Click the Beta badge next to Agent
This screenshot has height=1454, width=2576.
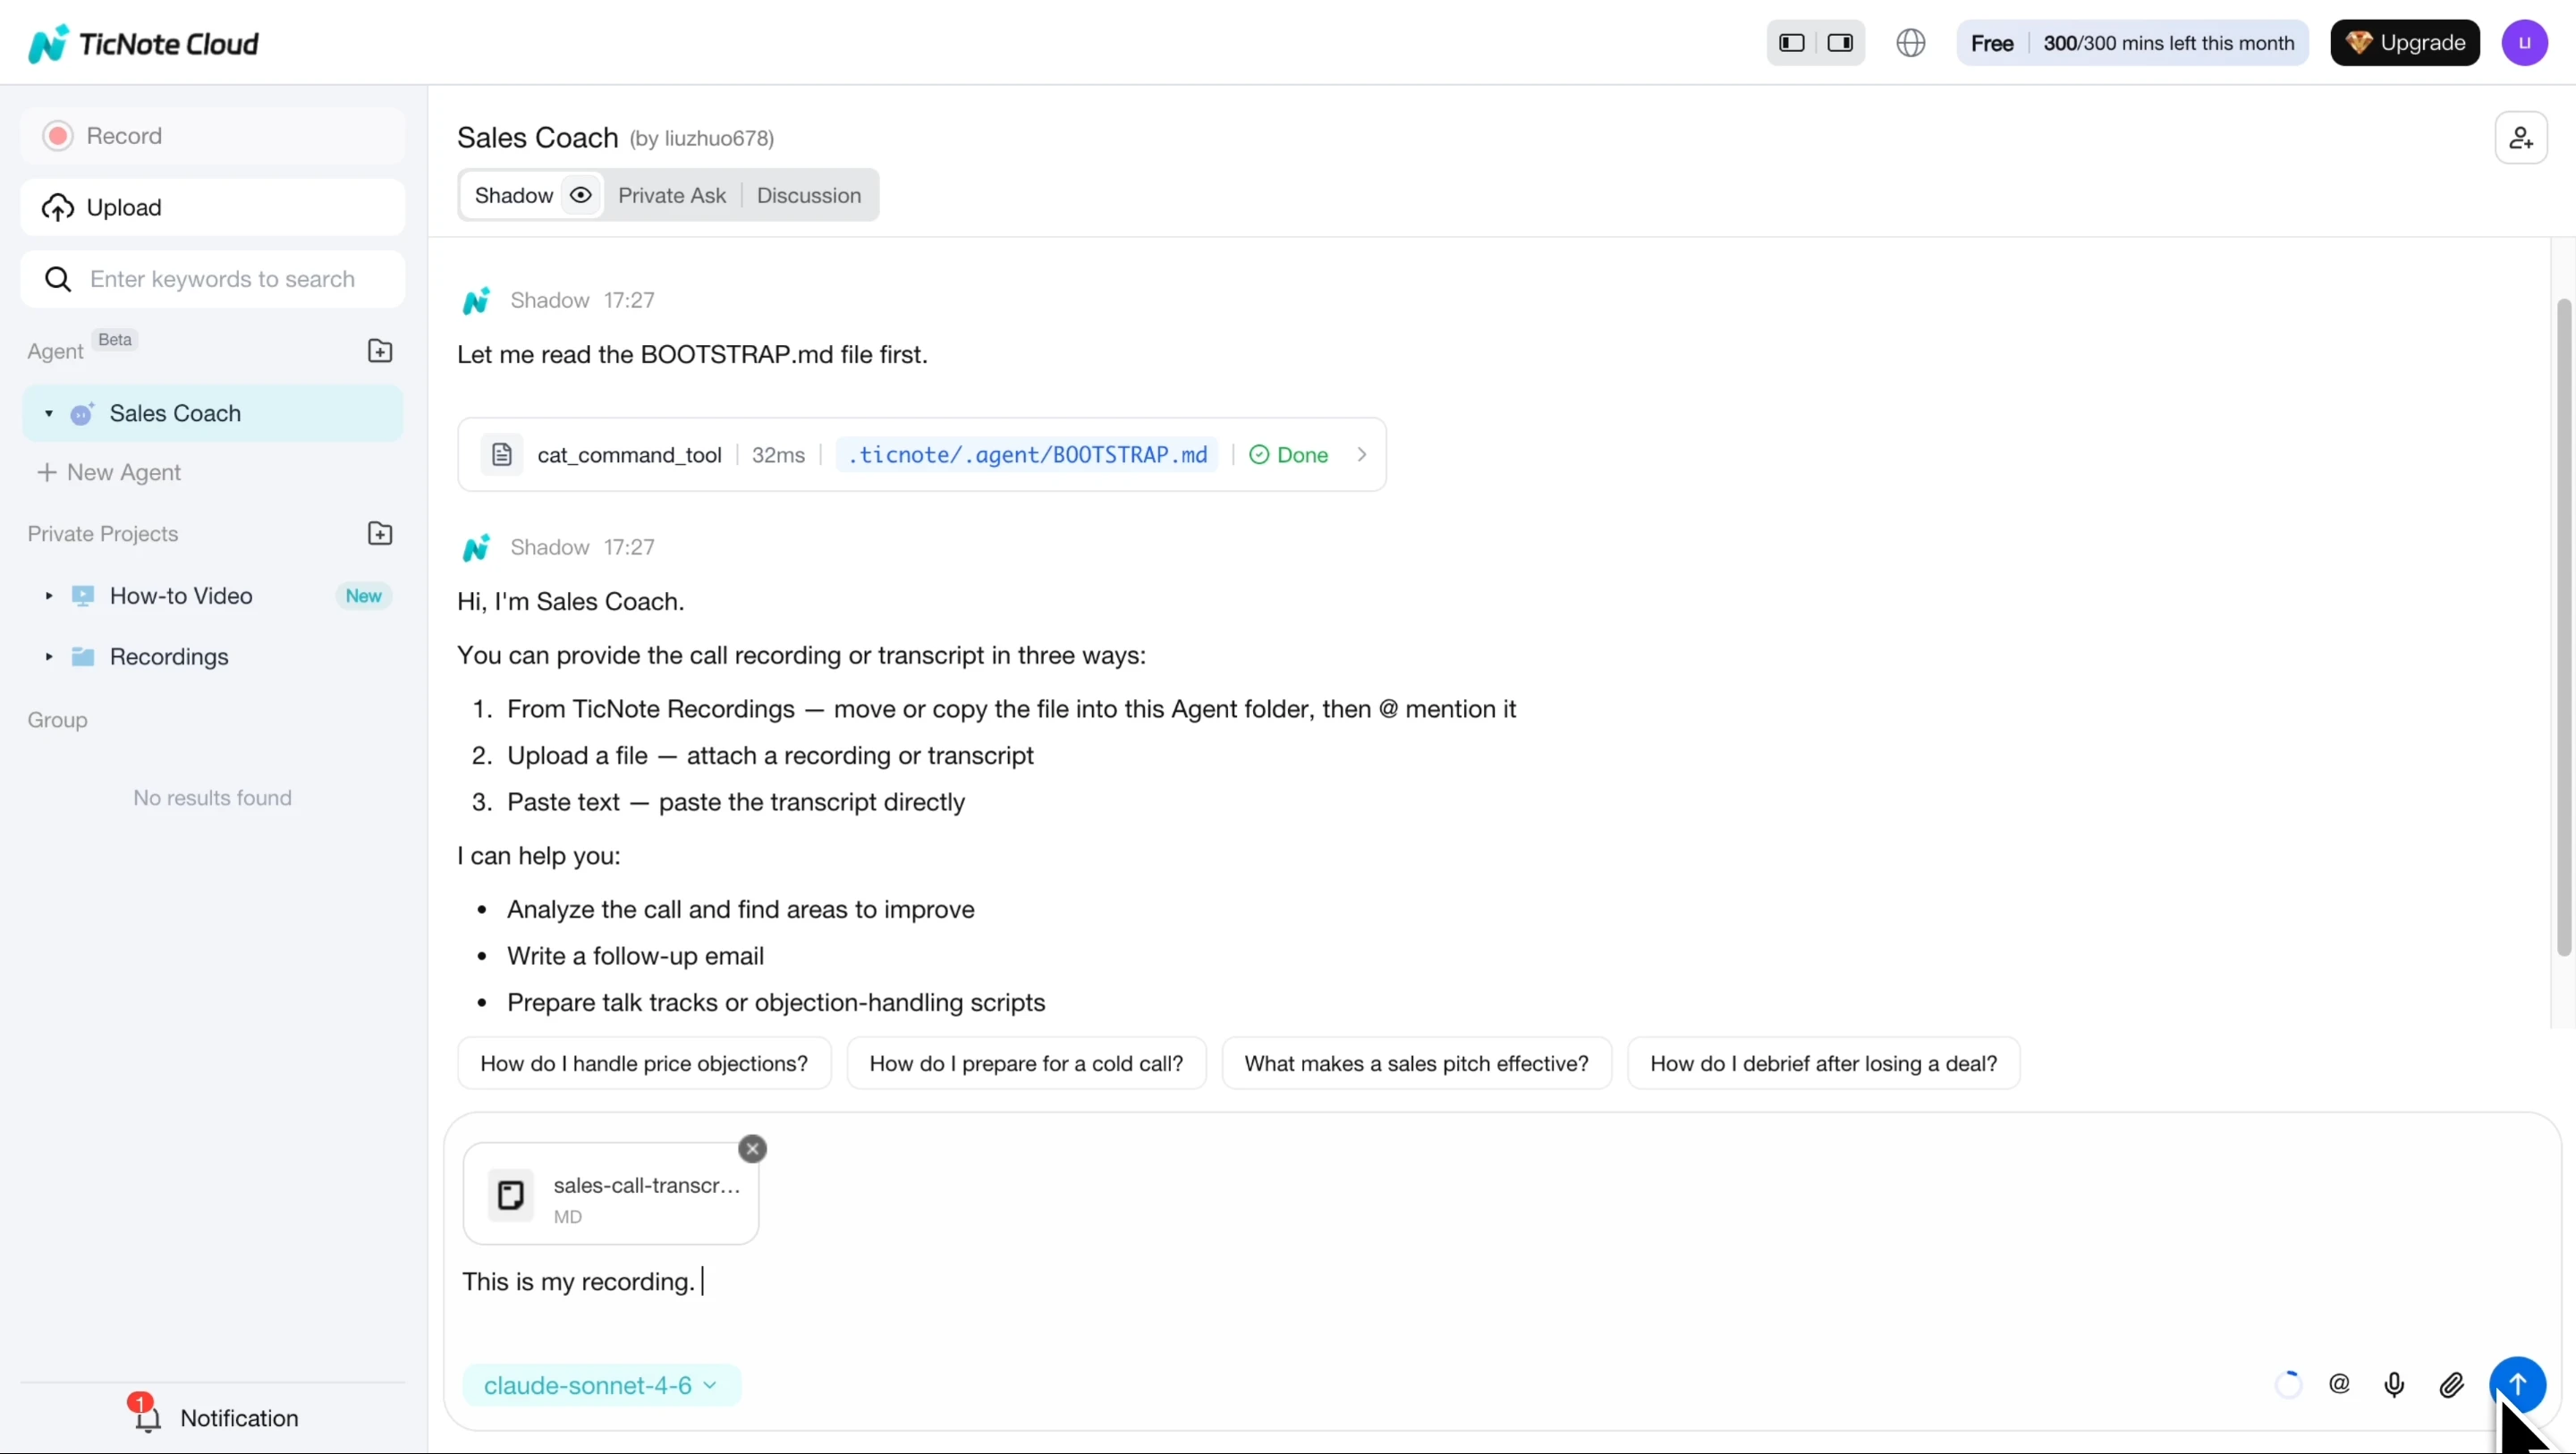[115, 340]
